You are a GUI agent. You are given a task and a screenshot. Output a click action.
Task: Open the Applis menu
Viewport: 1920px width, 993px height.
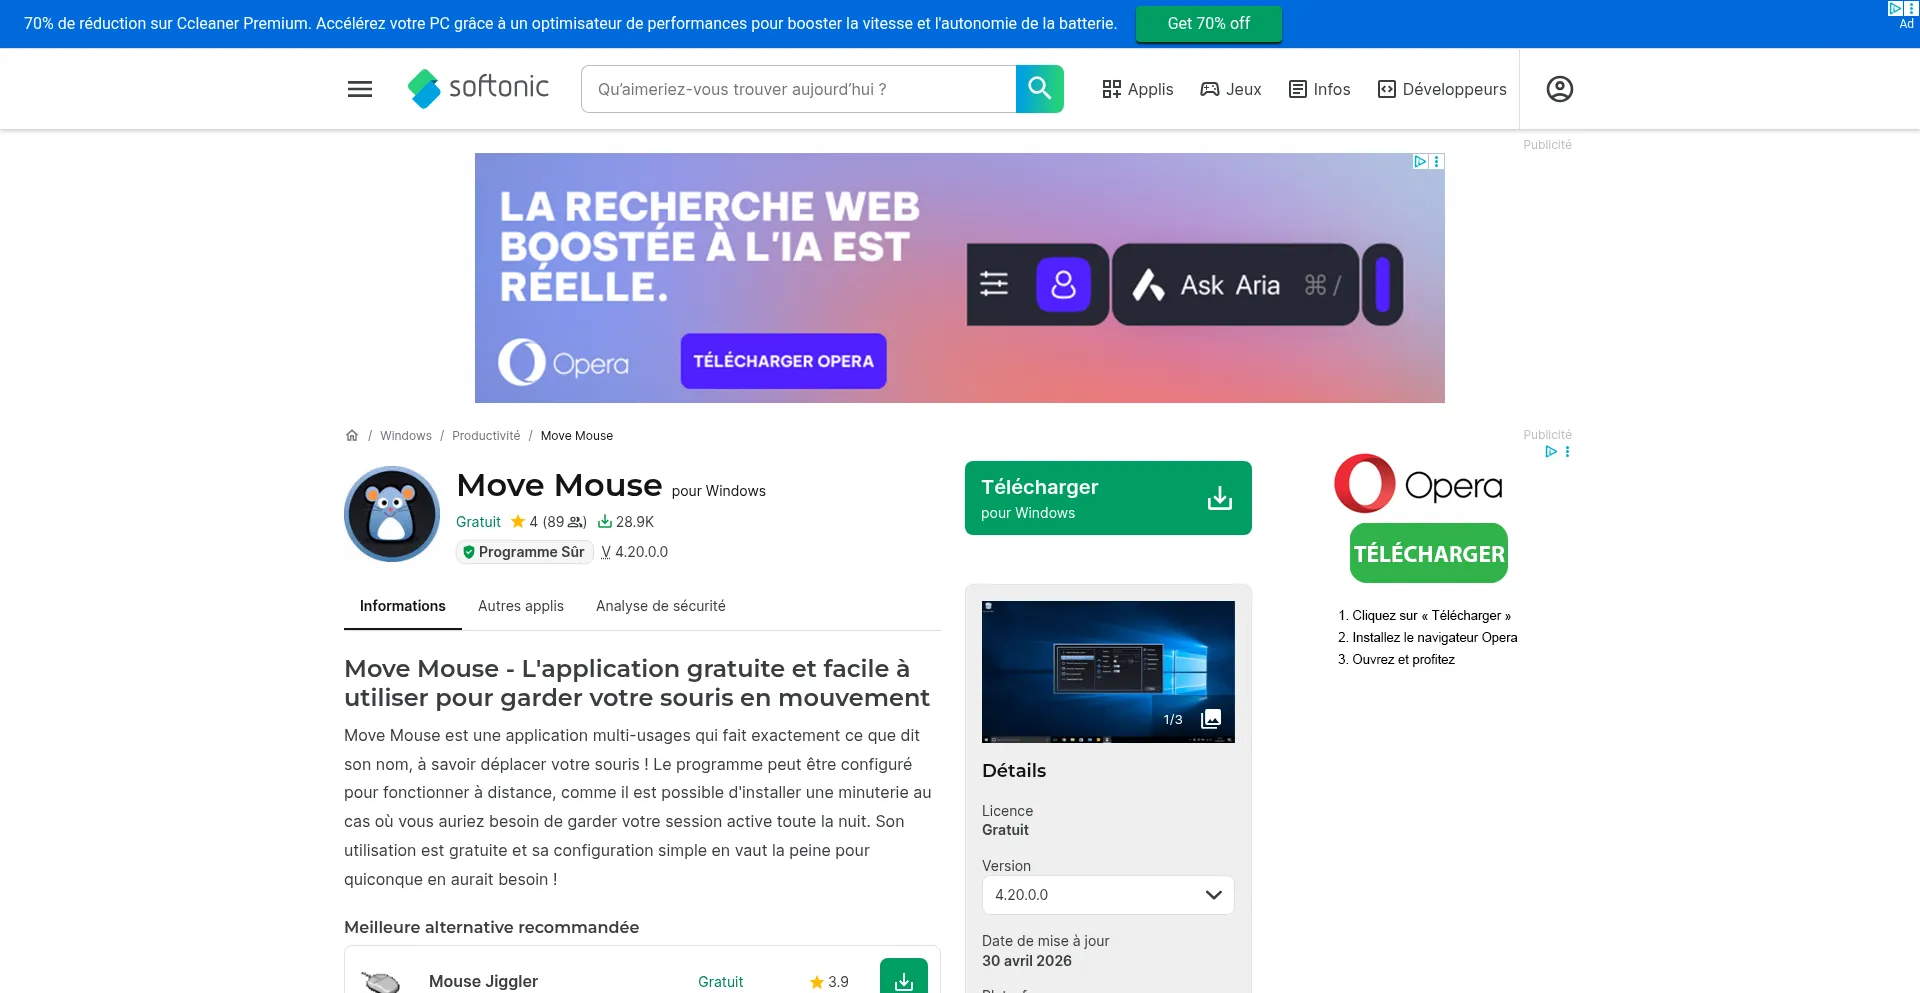click(1138, 89)
